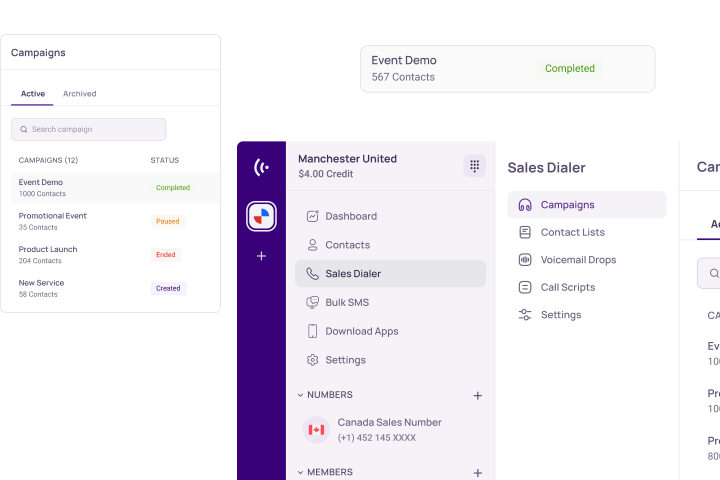Click the Ended status badge

pyautogui.click(x=166, y=255)
